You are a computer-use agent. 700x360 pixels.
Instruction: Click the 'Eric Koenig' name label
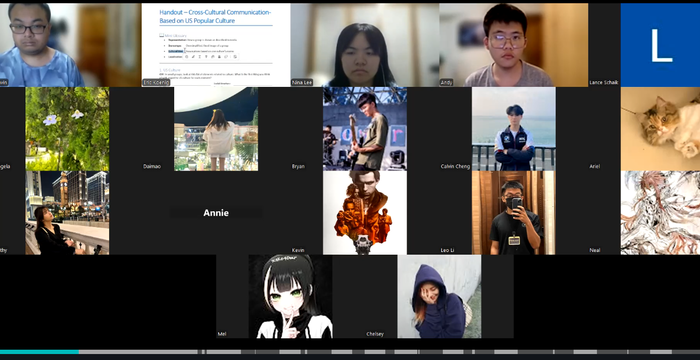coord(156,83)
